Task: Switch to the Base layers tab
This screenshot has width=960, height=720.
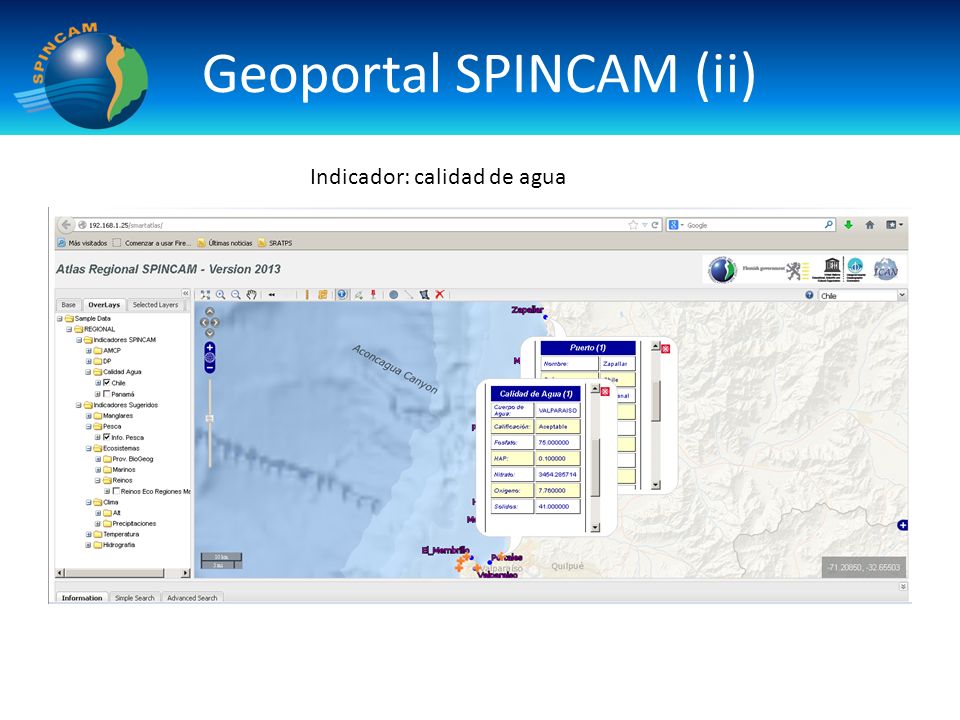Action: click(x=69, y=305)
